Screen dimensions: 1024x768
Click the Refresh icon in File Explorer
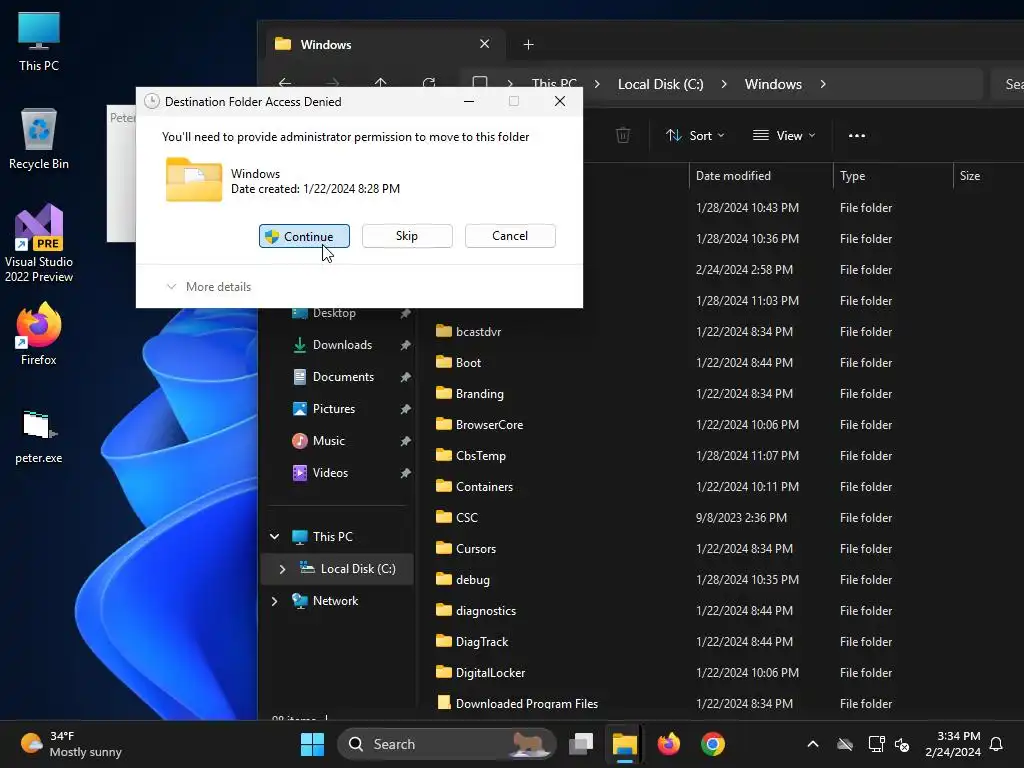429,83
